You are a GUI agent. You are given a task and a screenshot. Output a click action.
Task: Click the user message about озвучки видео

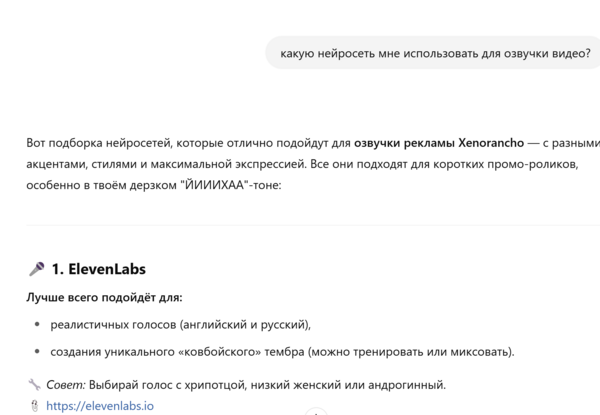pyautogui.click(x=435, y=53)
